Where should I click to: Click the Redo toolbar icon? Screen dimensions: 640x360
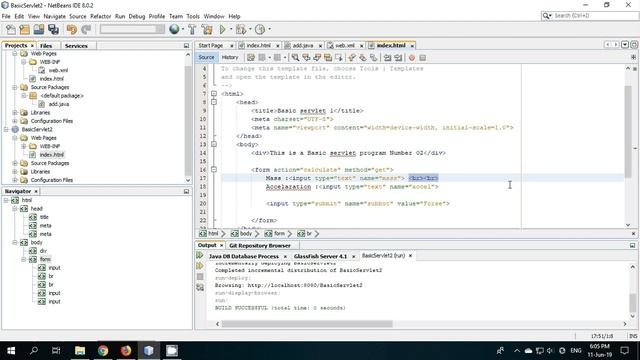click(86, 29)
